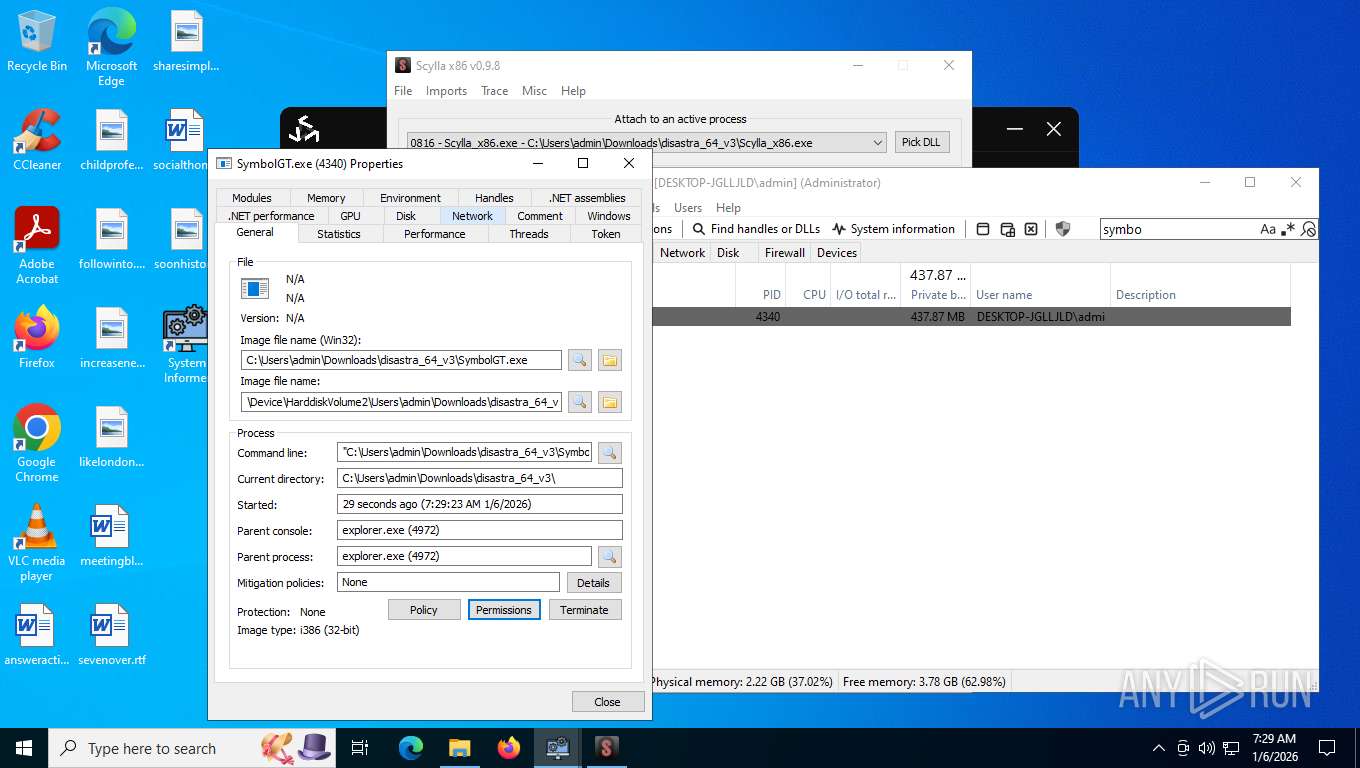Switch to the Threads tab

tap(529, 234)
